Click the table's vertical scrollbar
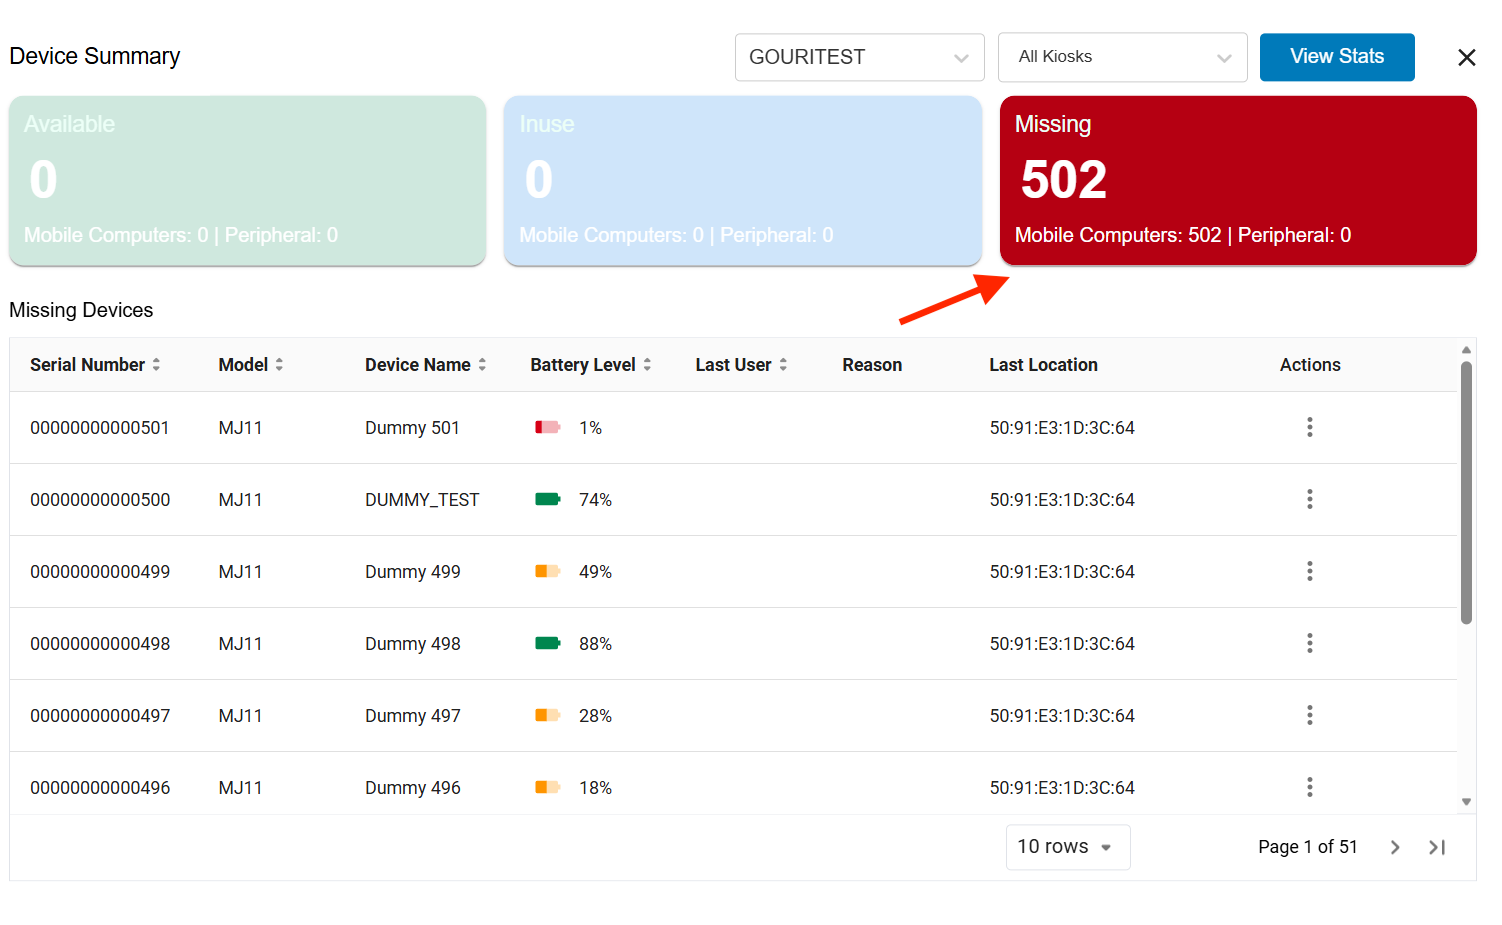 pyautogui.click(x=1466, y=492)
